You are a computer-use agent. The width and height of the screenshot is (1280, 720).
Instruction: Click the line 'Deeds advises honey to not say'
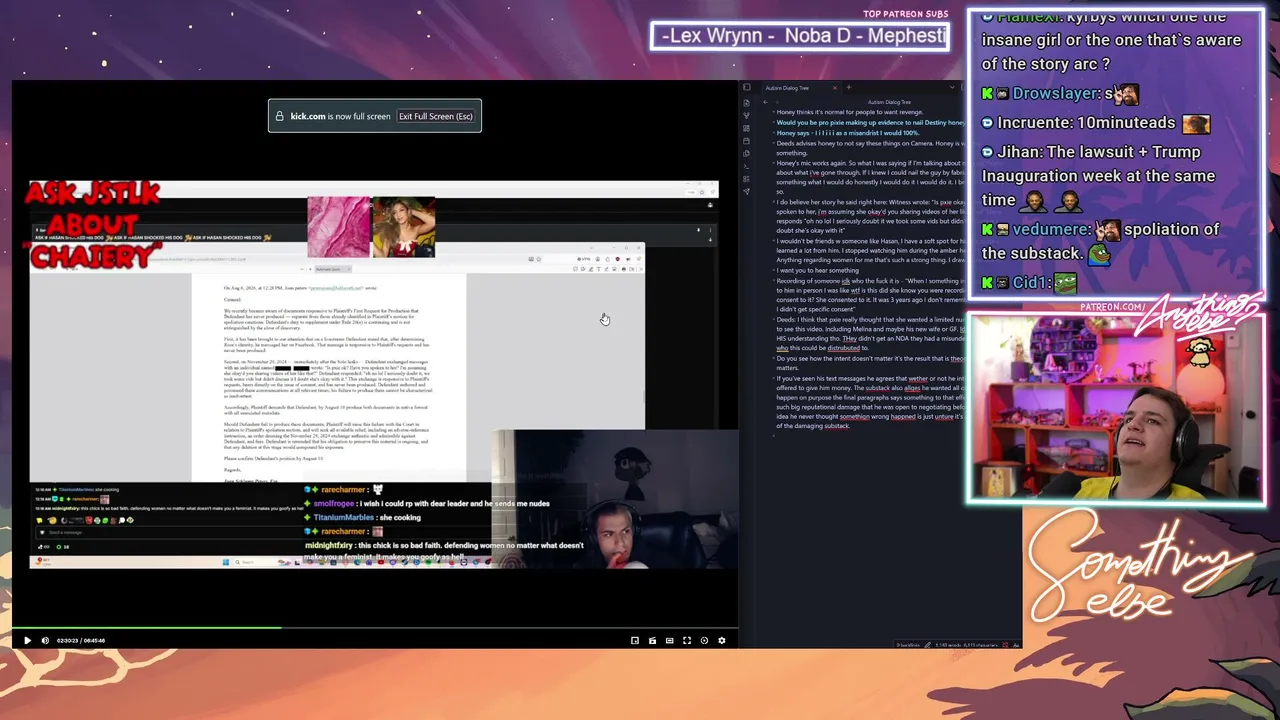click(x=870, y=149)
